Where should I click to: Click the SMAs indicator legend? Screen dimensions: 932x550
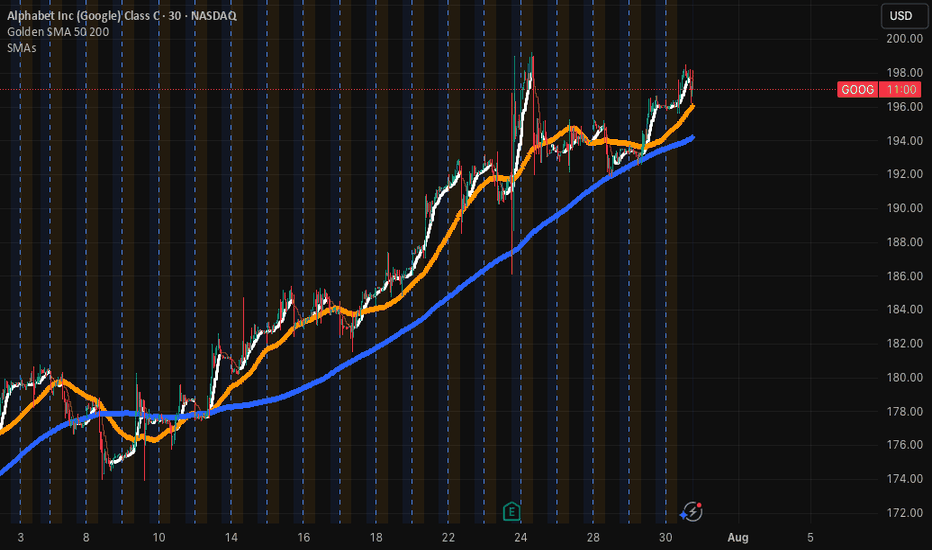pyautogui.click(x=21, y=48)
